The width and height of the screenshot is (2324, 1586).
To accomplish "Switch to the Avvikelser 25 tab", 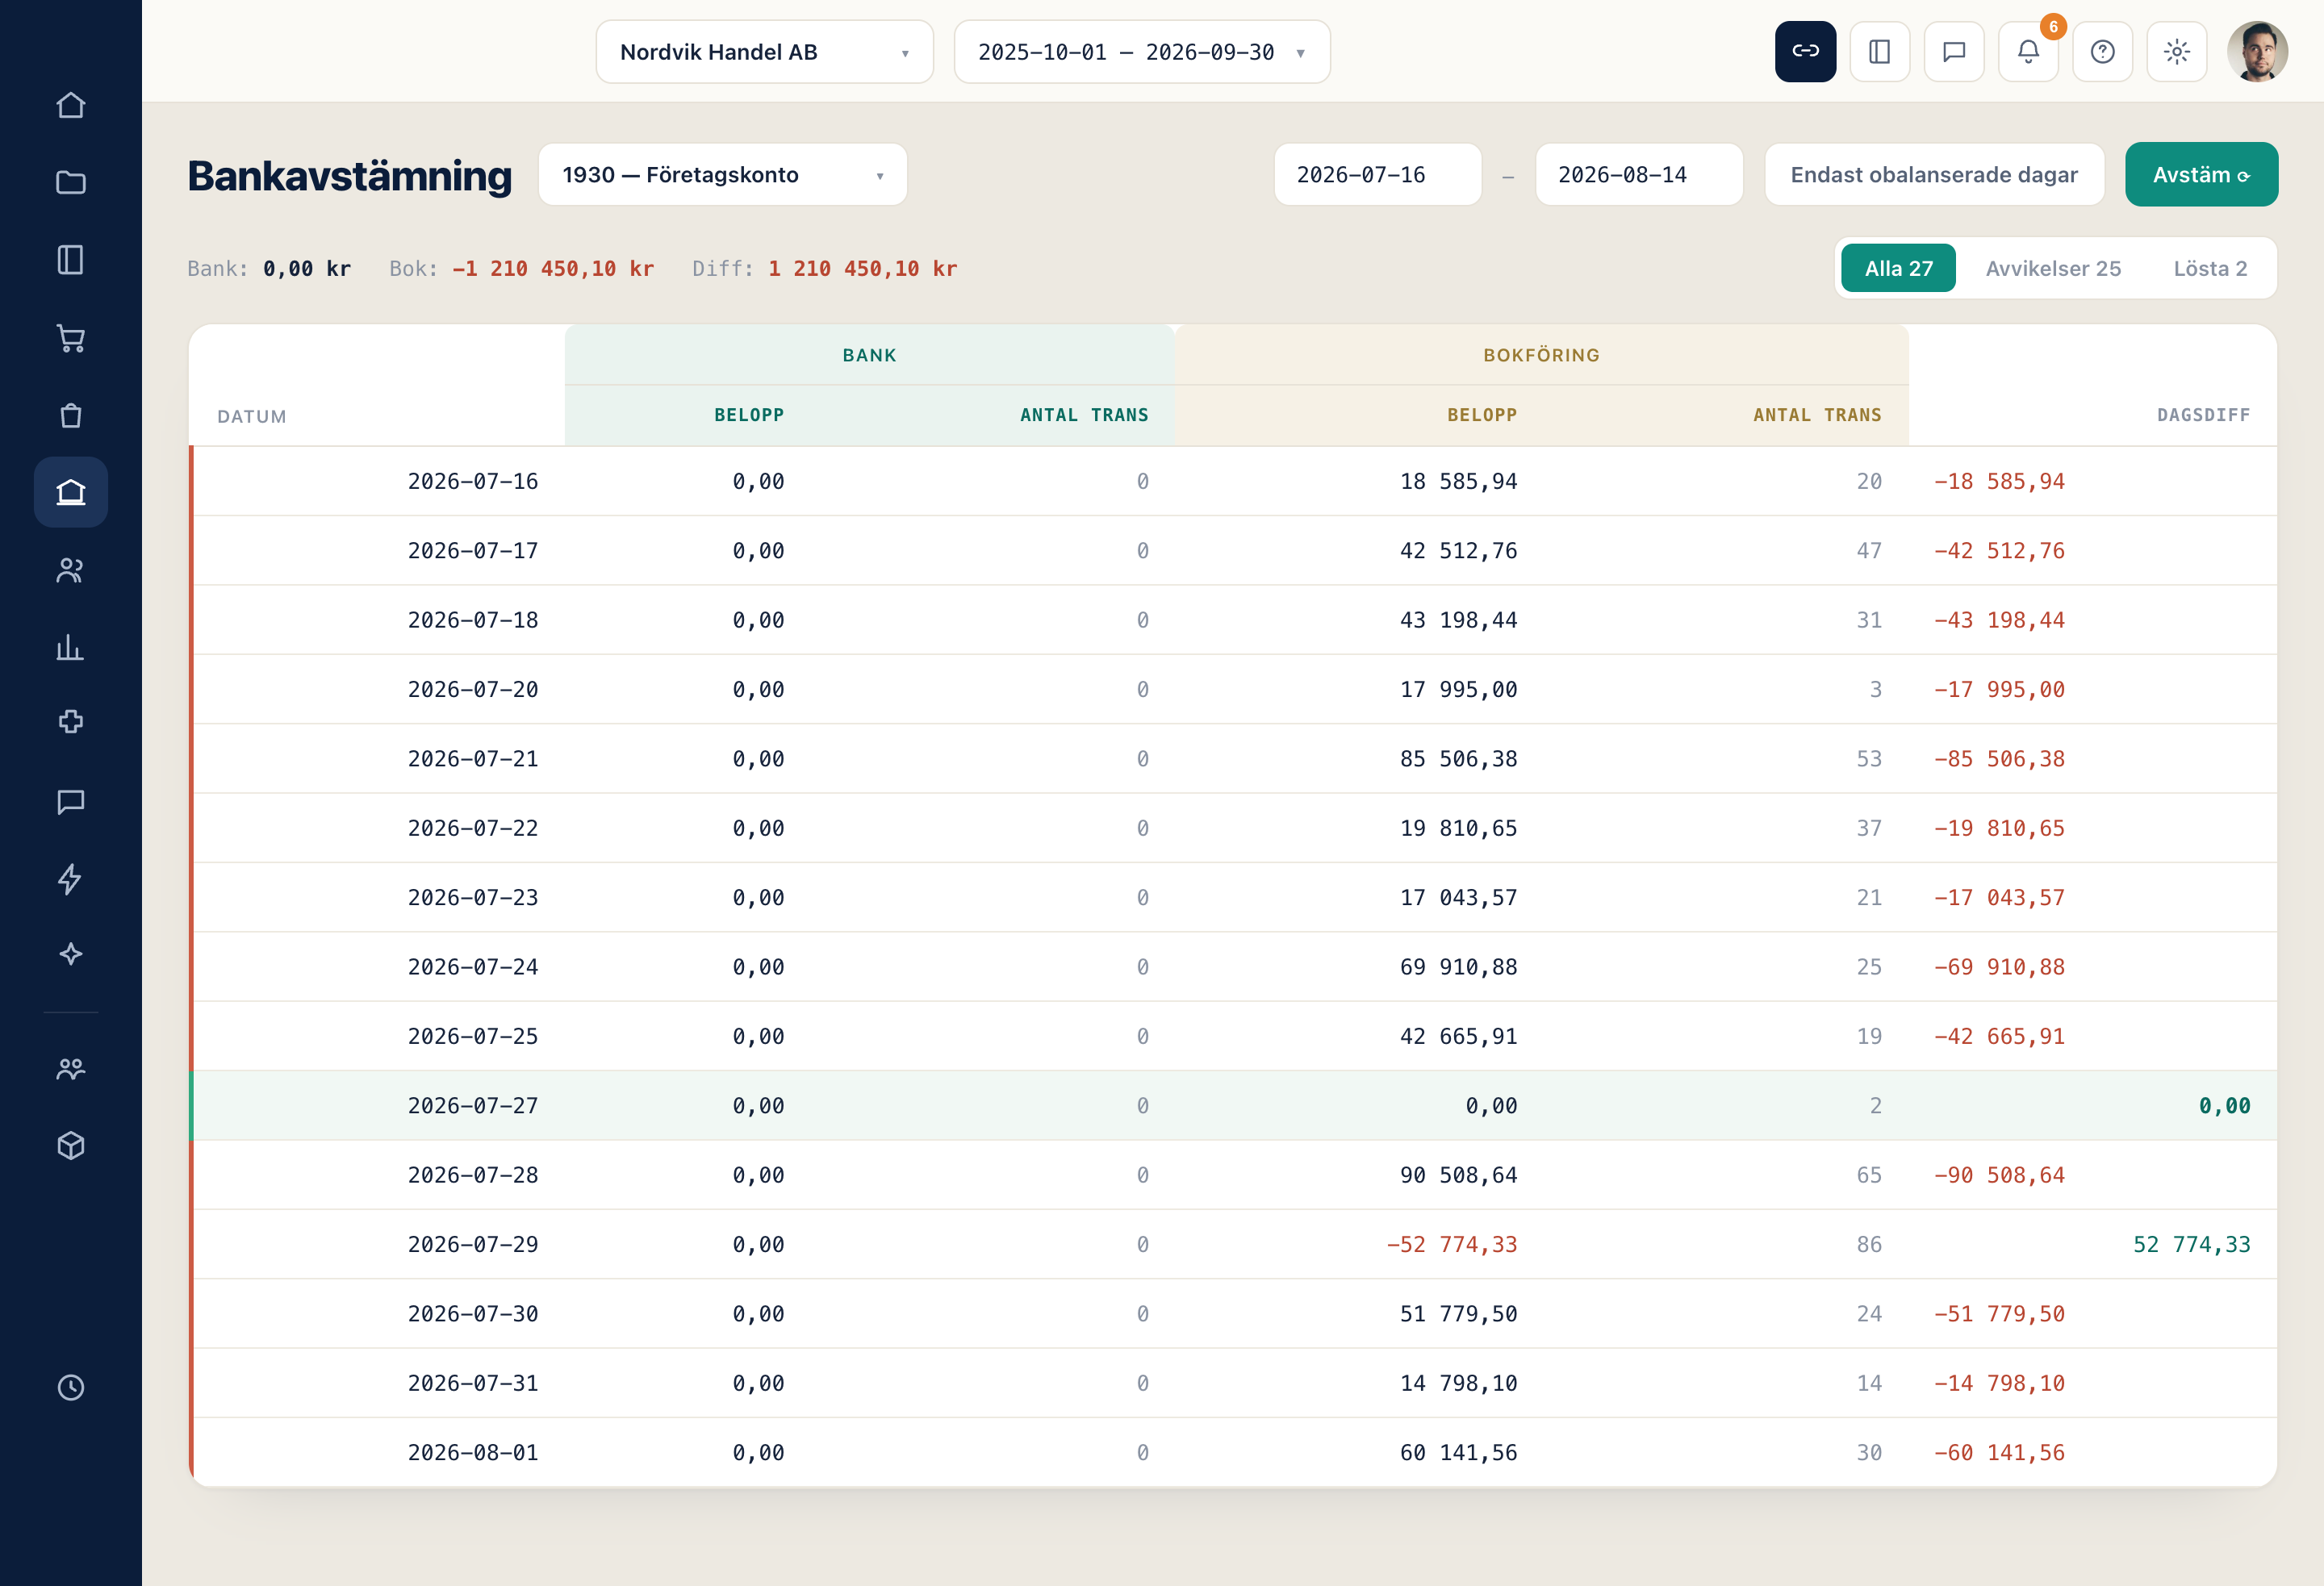I will [2053, 268].
